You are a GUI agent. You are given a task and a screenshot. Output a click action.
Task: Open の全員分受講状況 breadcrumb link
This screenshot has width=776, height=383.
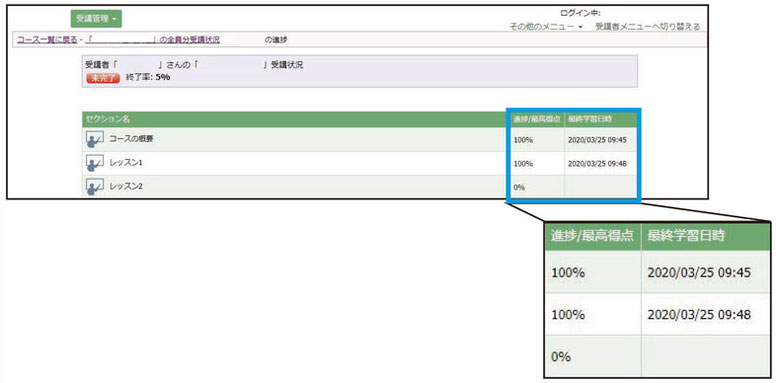click(x=152, y=40)
